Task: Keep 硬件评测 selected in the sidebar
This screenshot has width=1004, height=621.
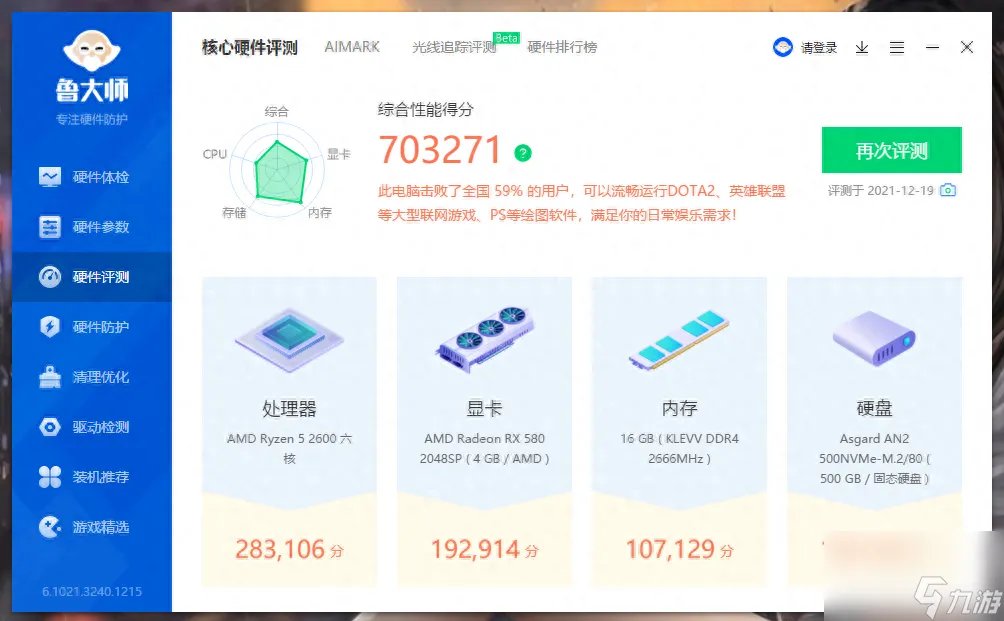Action: coord(85,277)
